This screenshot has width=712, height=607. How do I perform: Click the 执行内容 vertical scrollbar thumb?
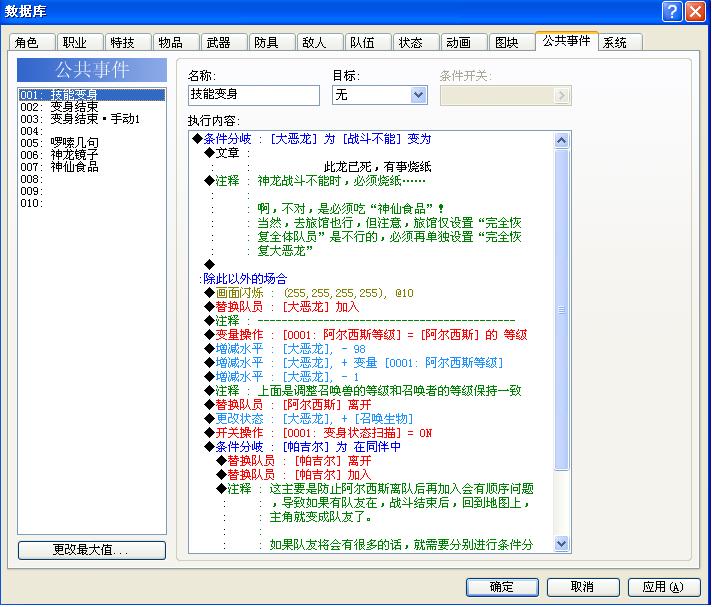(x=562, y=310)
